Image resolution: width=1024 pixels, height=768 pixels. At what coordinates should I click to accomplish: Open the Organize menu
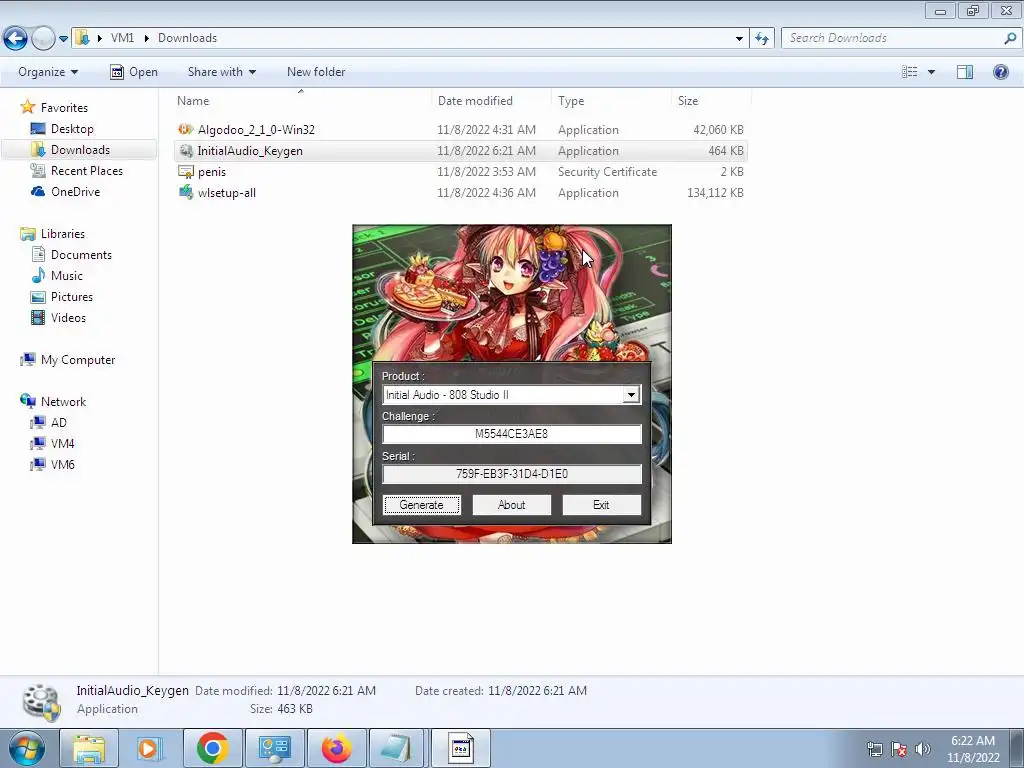point(48,72)
